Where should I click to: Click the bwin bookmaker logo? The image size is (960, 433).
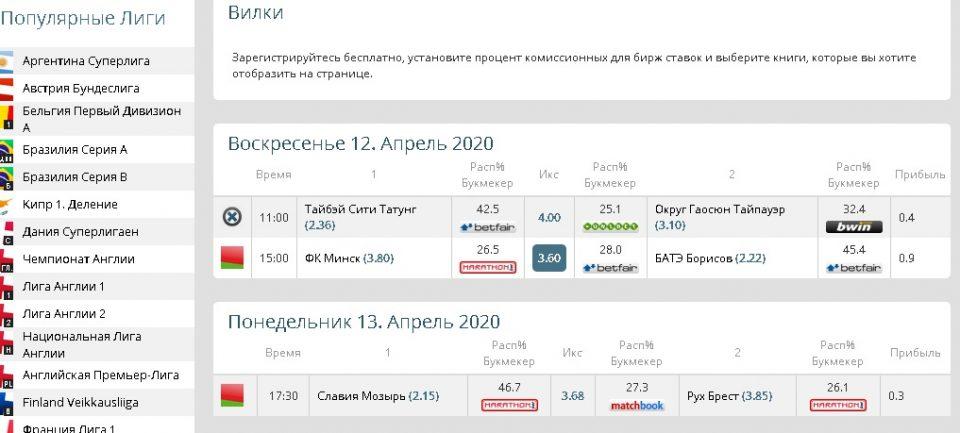tap(853, 227)
